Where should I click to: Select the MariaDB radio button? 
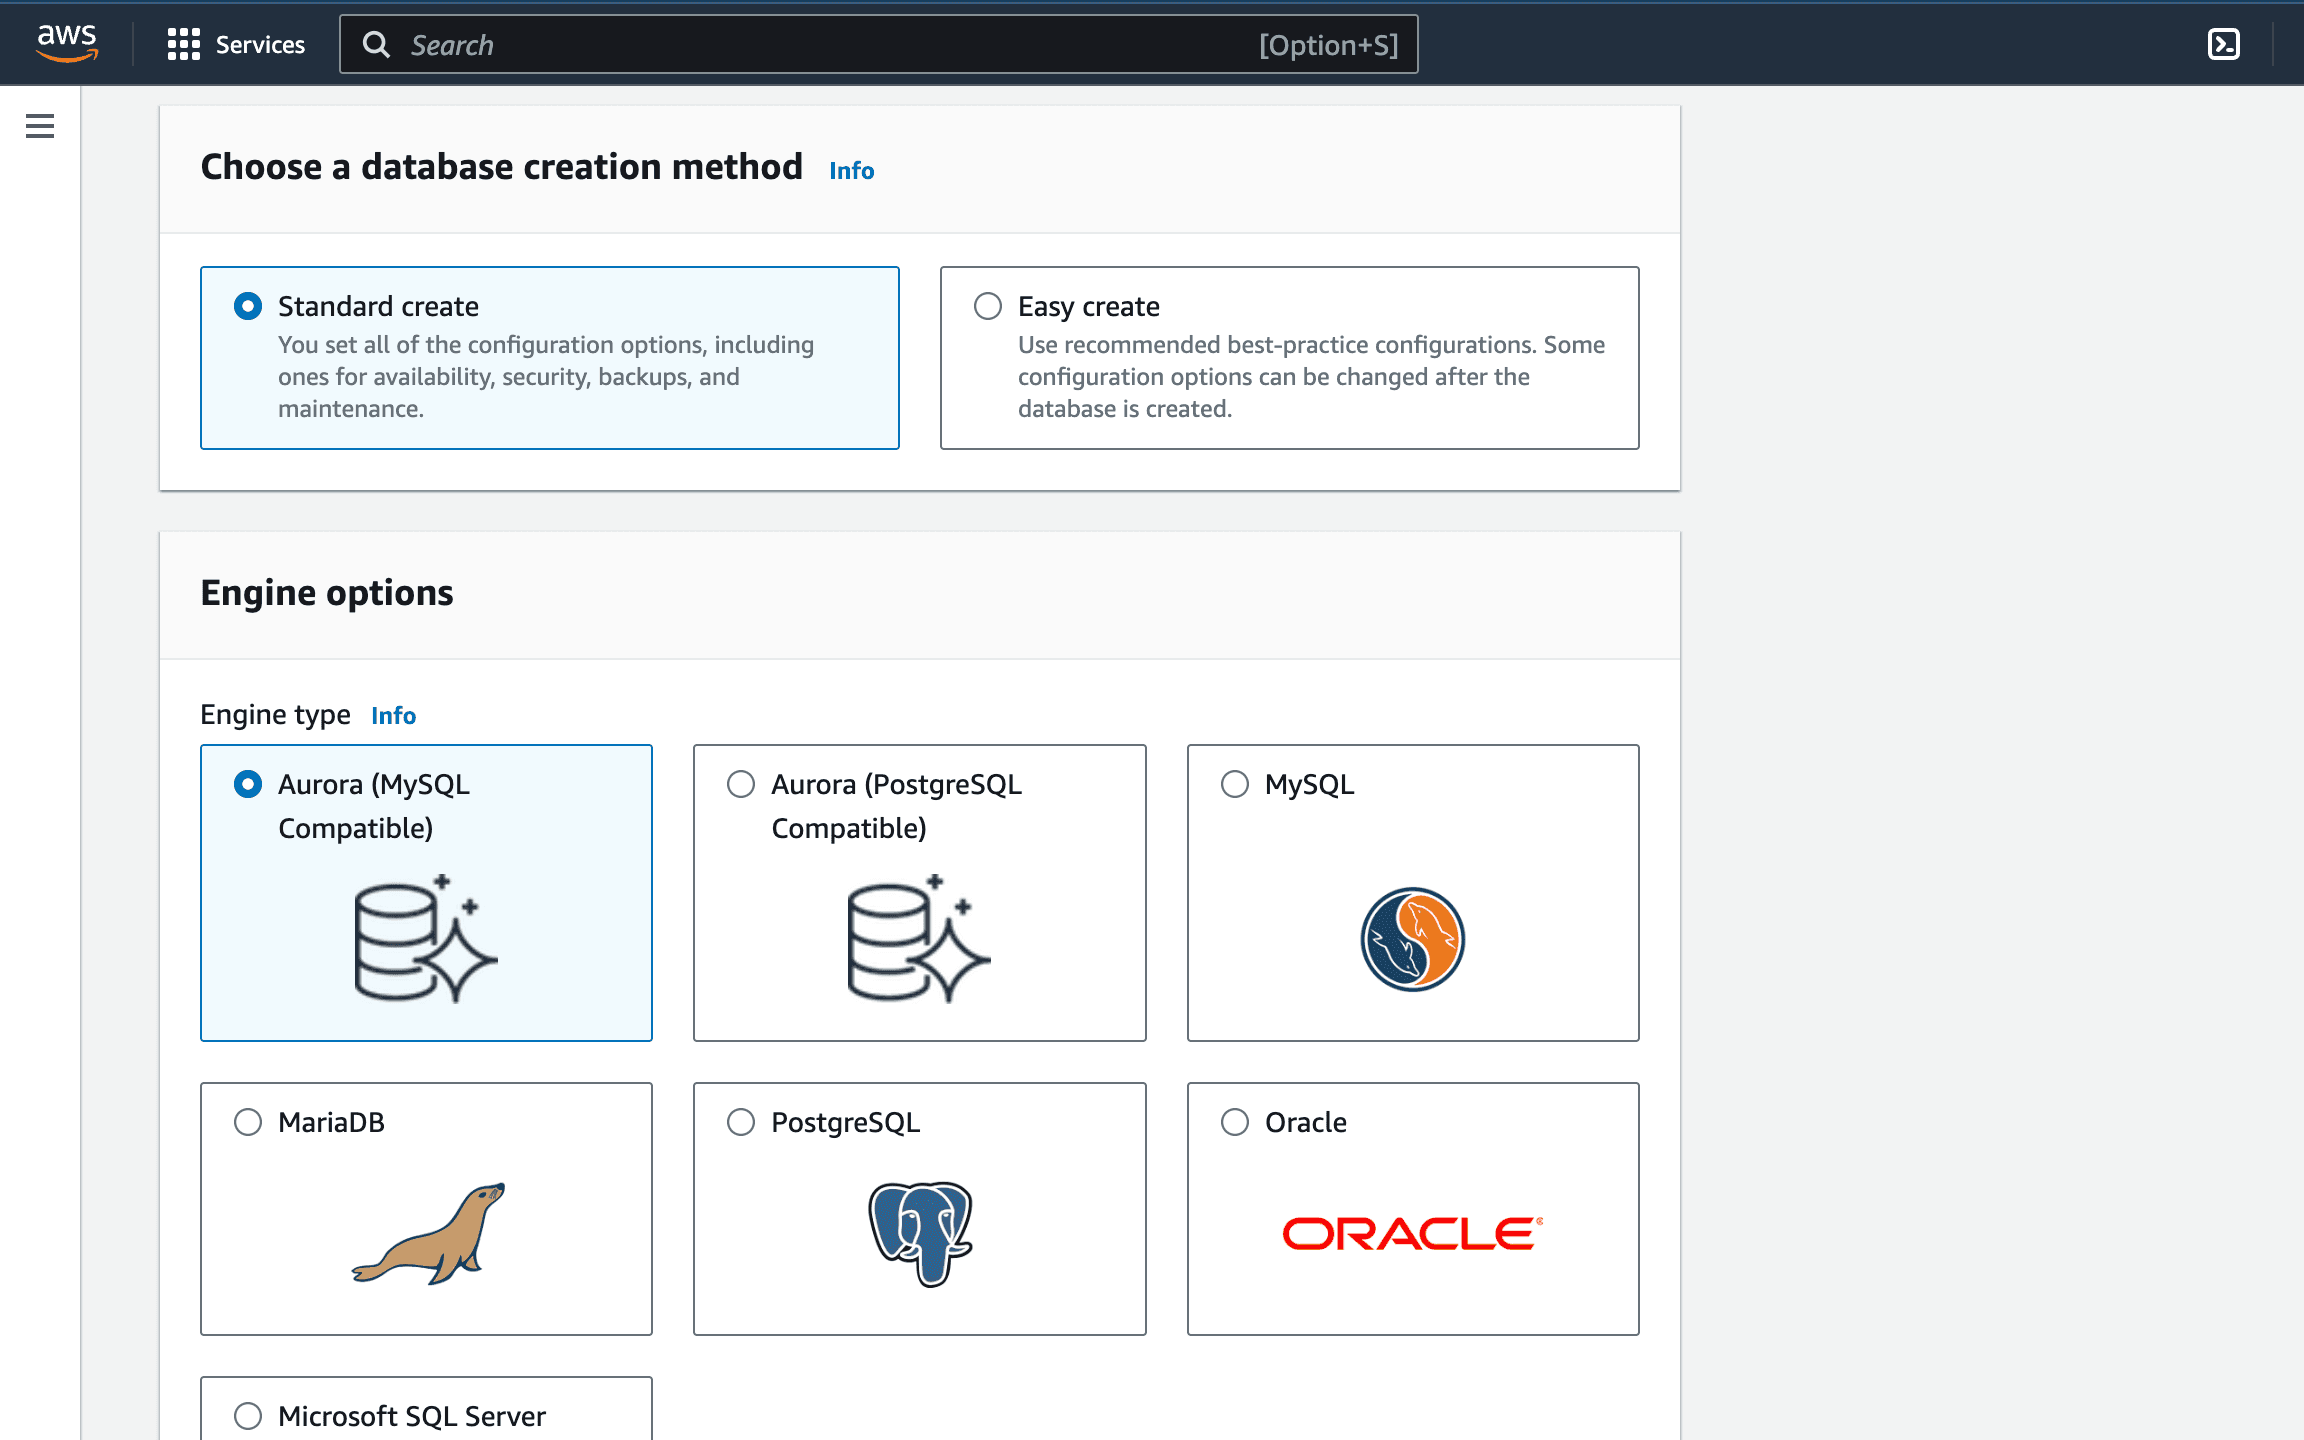coord(248,1122)
